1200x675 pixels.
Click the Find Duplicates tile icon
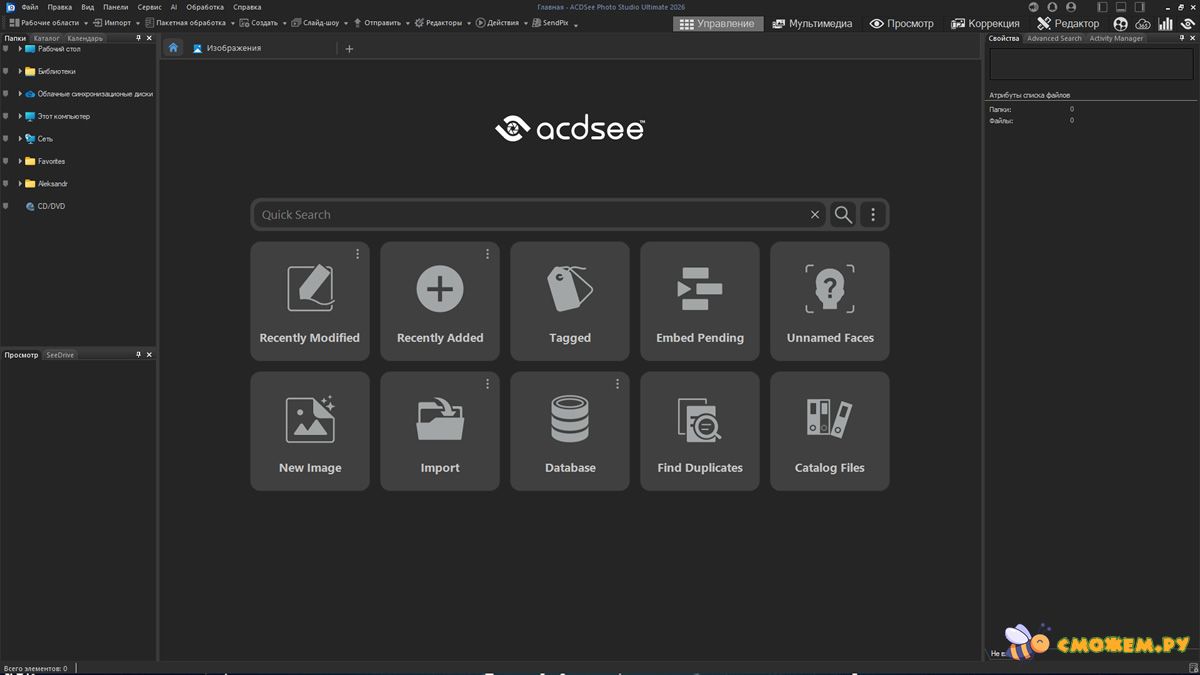coord(699,420)
